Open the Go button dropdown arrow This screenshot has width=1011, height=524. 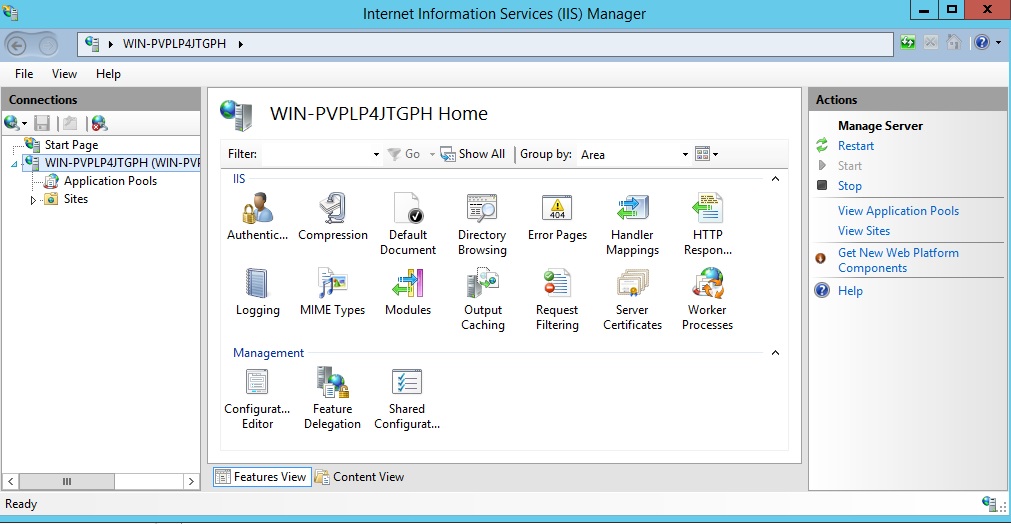coord(432,155)
